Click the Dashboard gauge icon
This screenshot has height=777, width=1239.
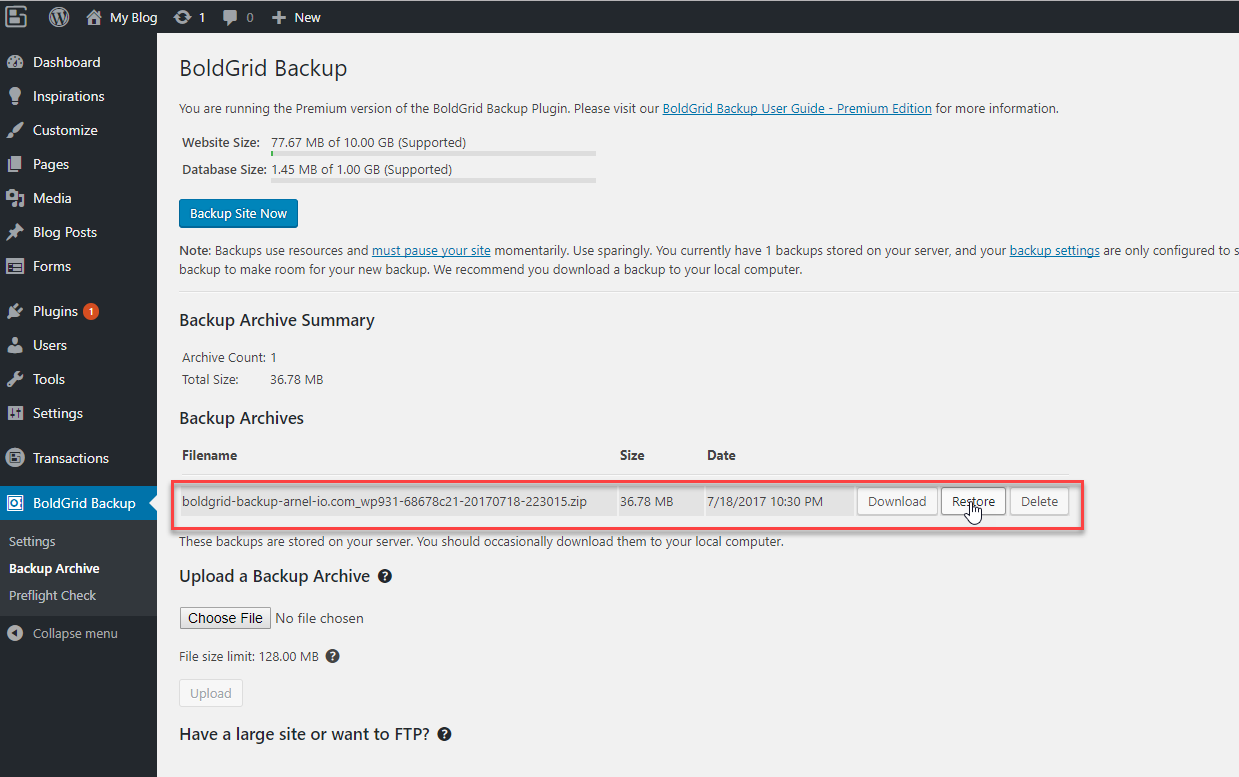(15, 62)
